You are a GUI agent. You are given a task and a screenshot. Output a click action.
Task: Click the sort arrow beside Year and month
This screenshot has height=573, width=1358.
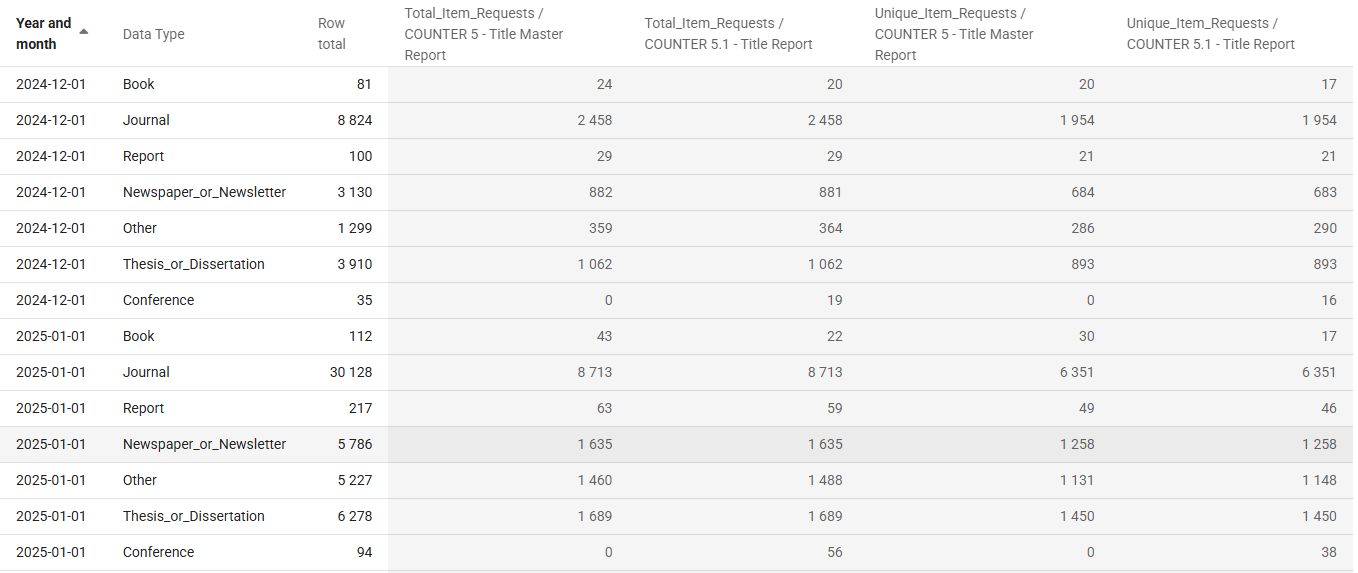[x=84, y=32]
